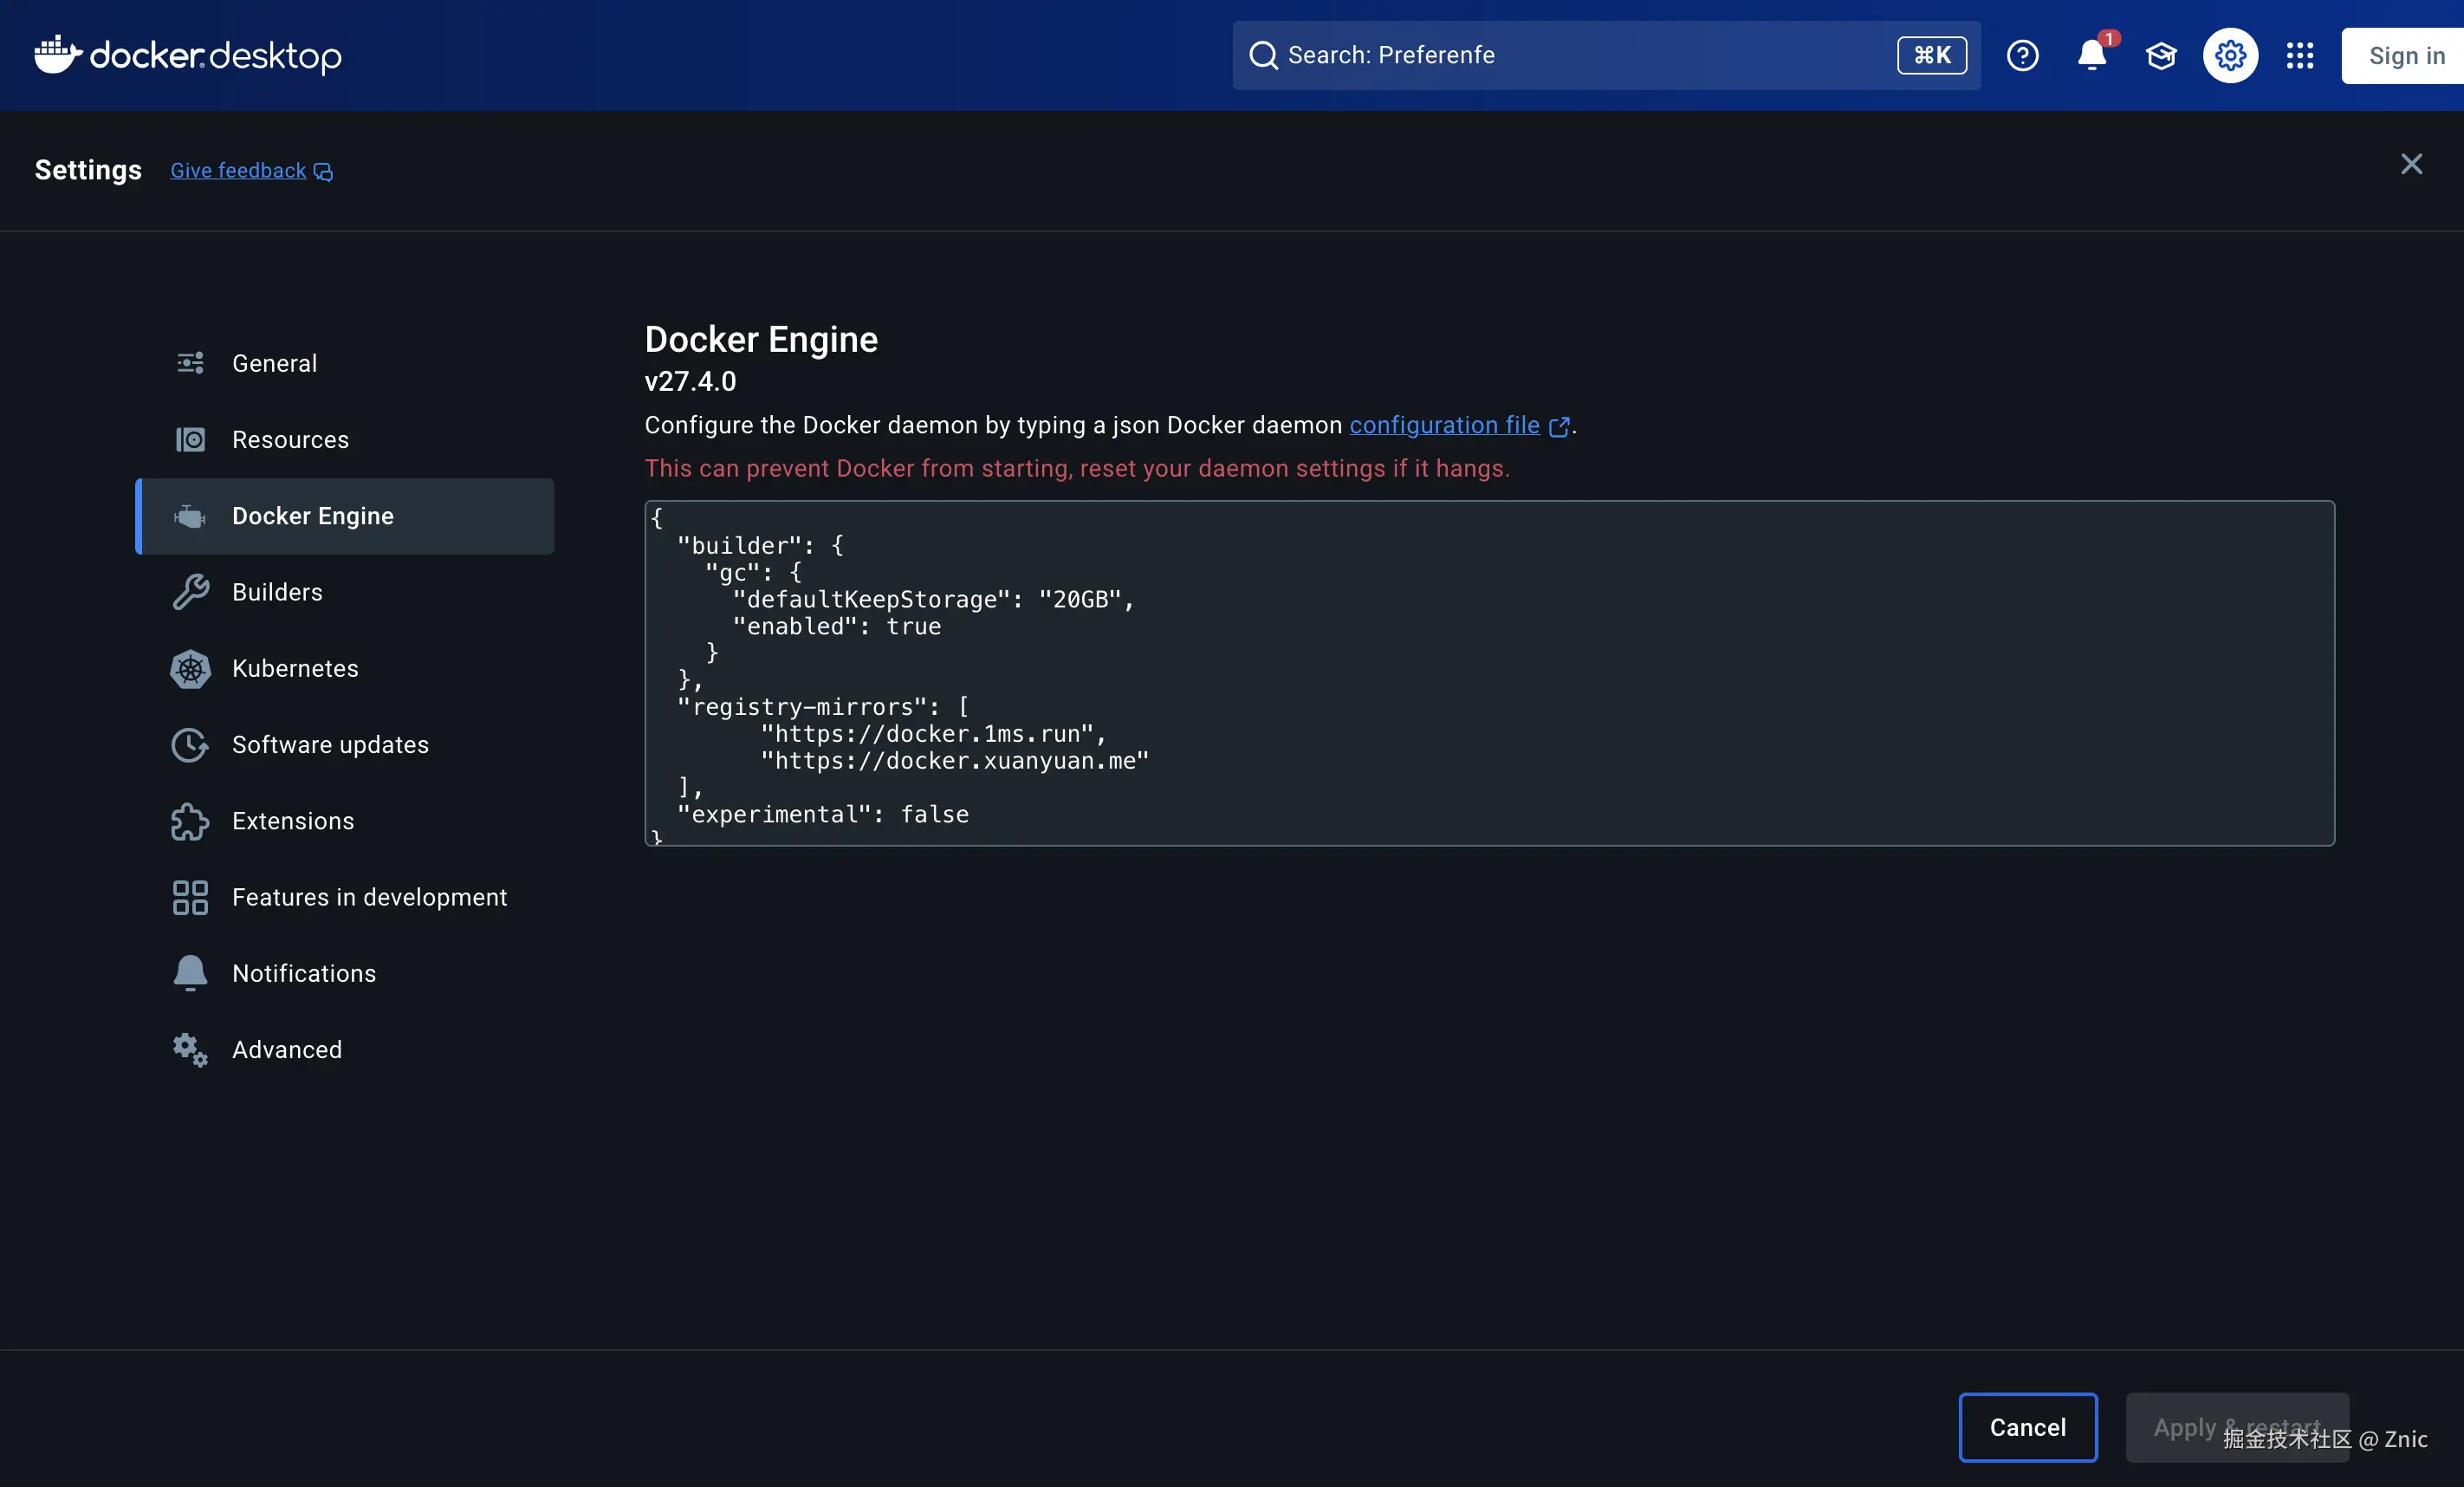Click the Settings gear icon
The height and width of the screenshot is (1487, 2464).
click(x=2230, y=55)
